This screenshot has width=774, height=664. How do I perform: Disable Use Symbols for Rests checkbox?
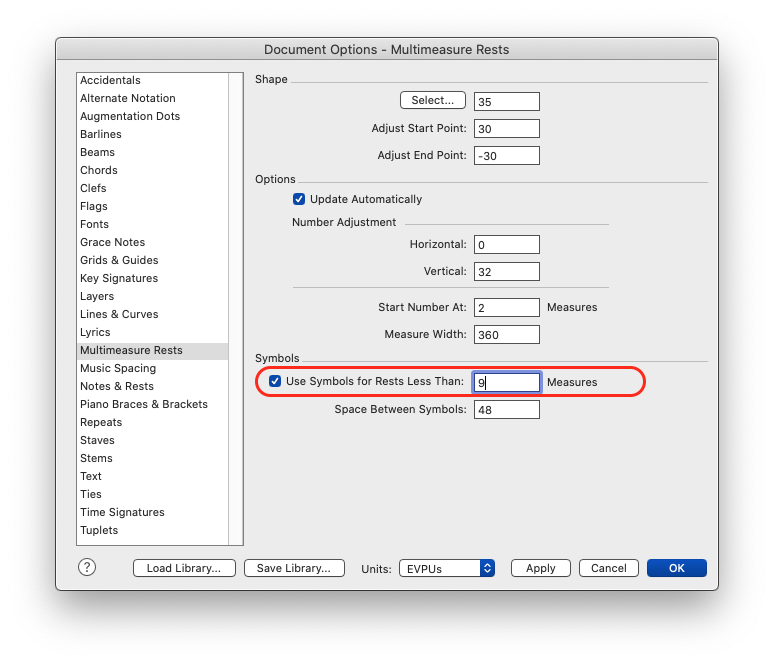click(x=275, y=381)
